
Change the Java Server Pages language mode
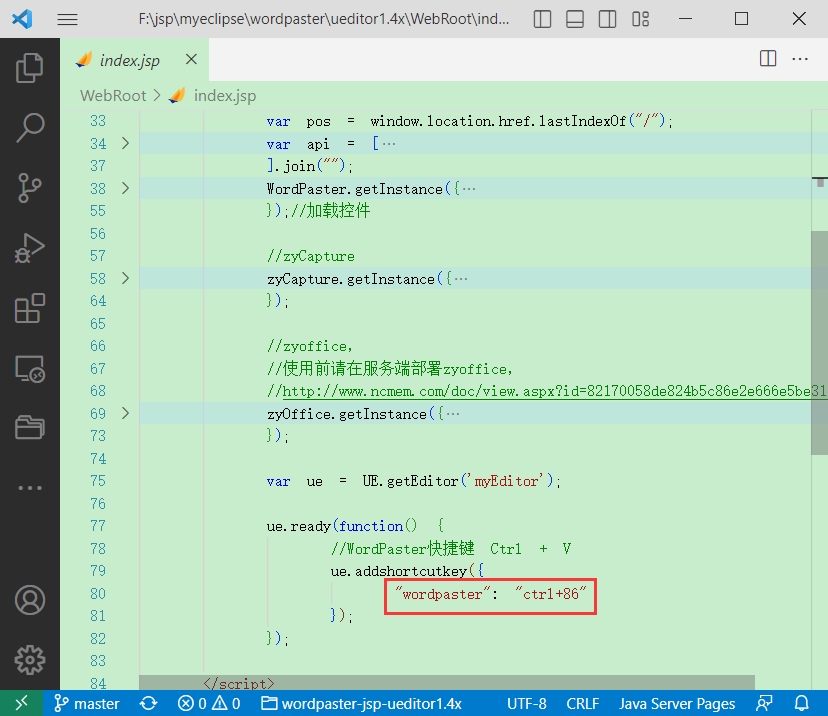(x=677, y=703)
